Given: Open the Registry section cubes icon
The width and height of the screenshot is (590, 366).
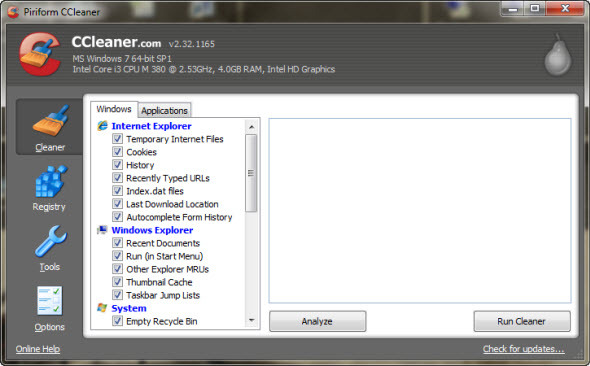Looking at the screenshot, I should (x=51, y=181).
